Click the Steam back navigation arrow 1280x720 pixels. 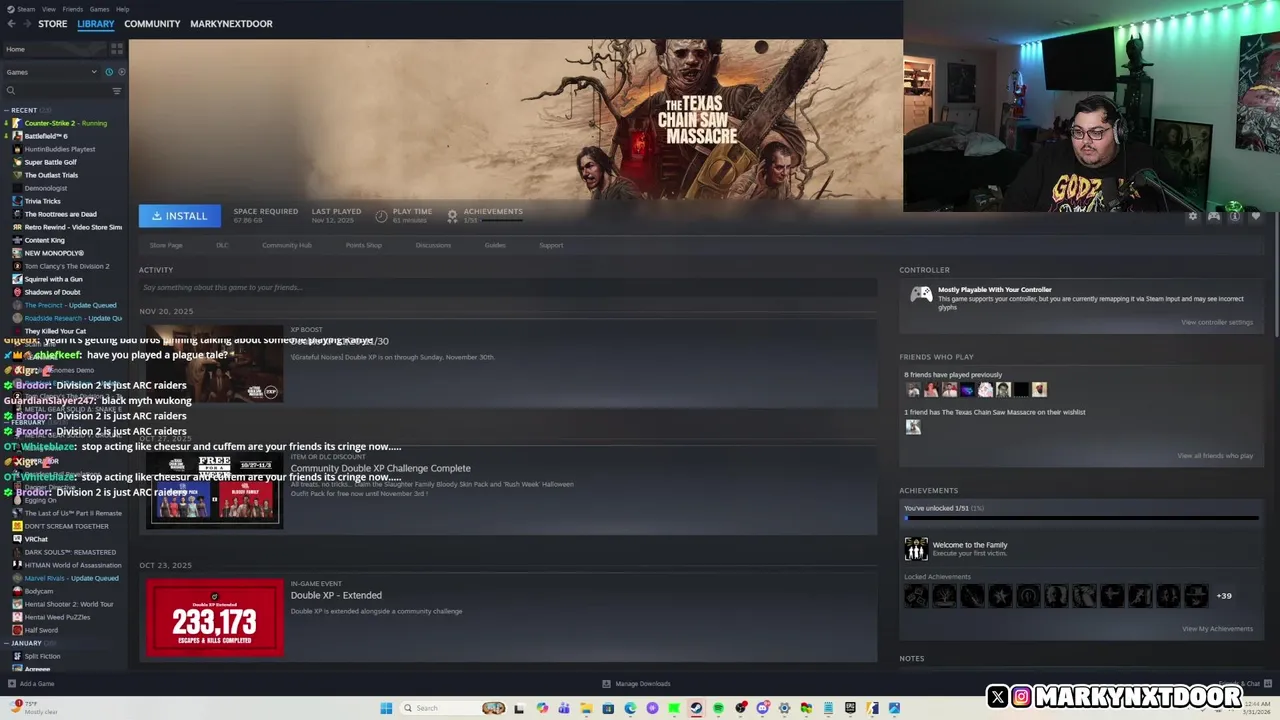click(11, 24)
